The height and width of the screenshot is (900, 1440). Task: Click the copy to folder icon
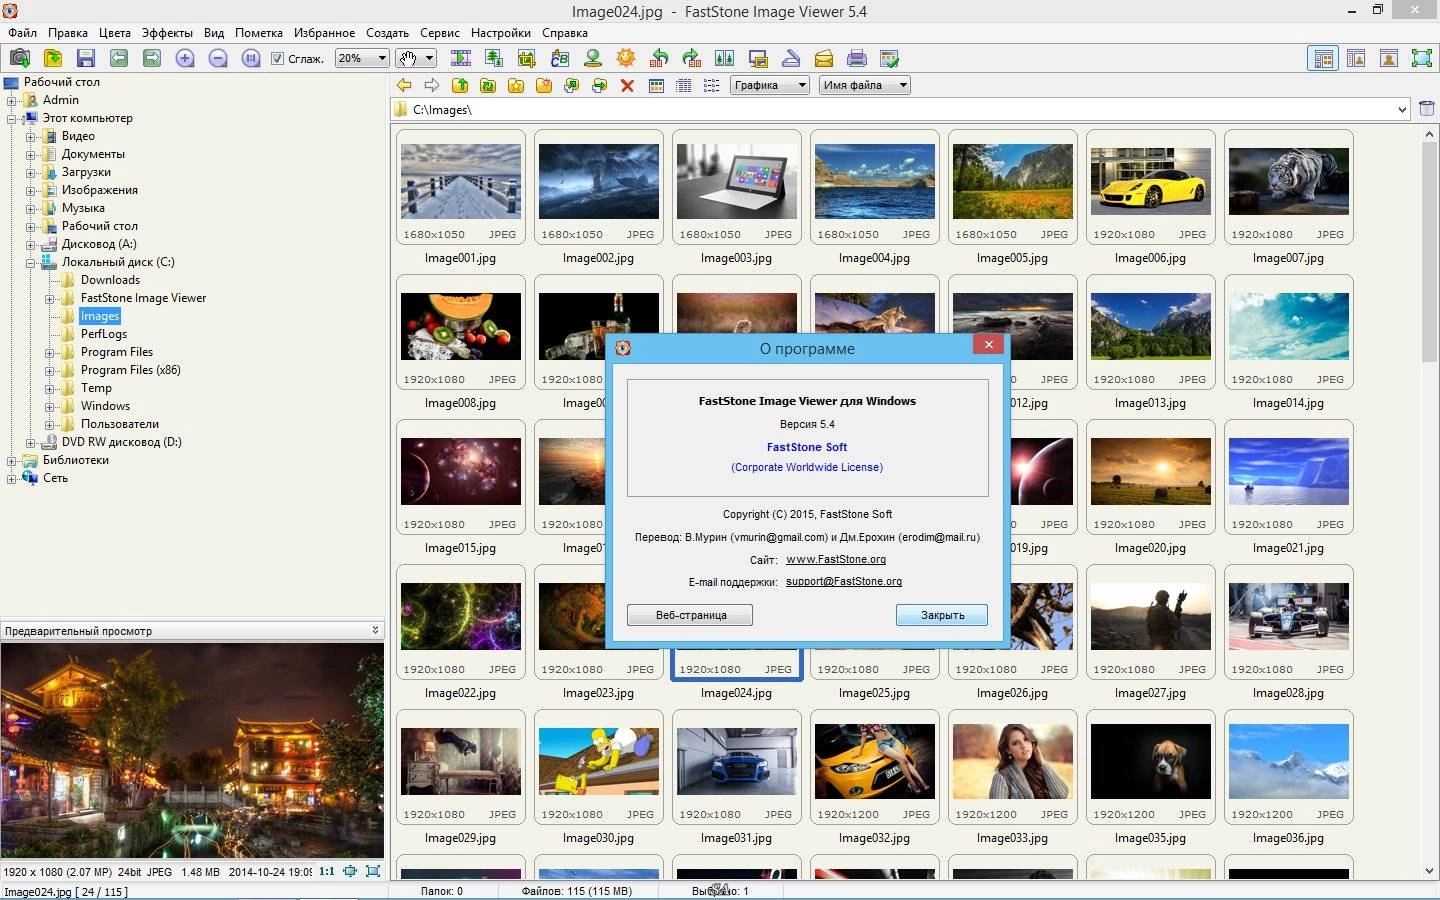pyautogui.click(x=572, y=85)
